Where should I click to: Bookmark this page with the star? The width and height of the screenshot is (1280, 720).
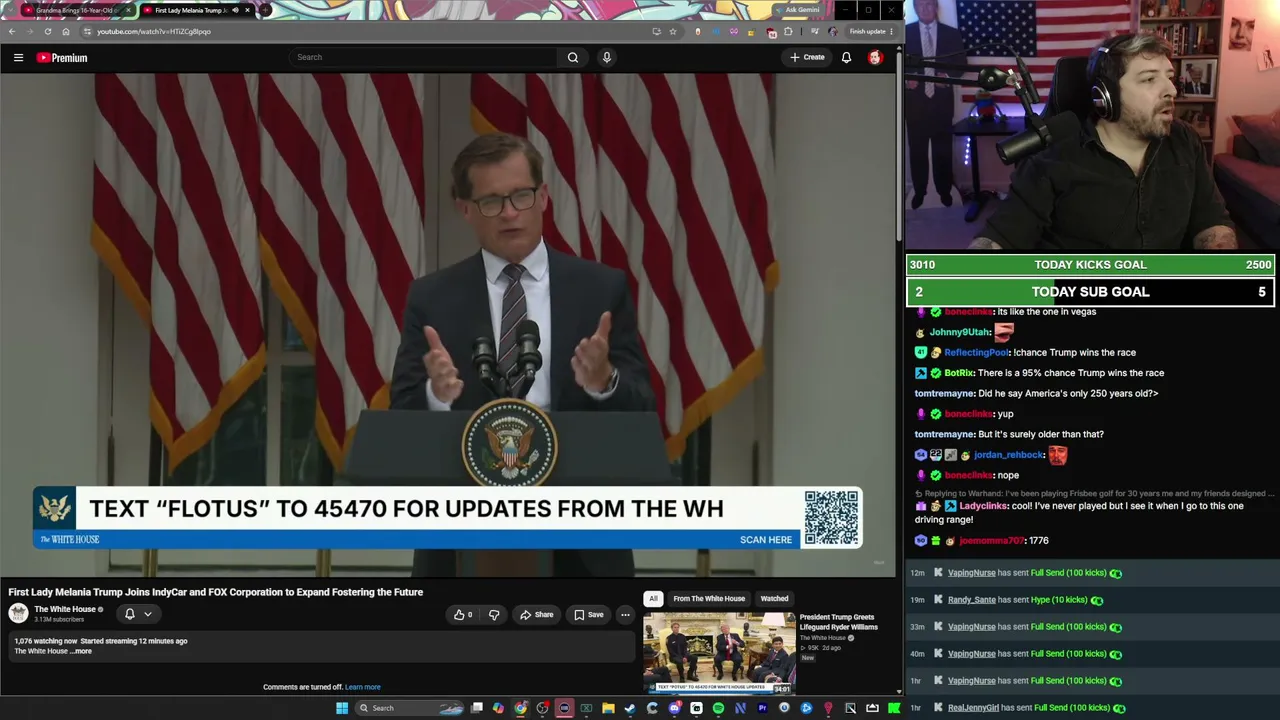(673, 31)
